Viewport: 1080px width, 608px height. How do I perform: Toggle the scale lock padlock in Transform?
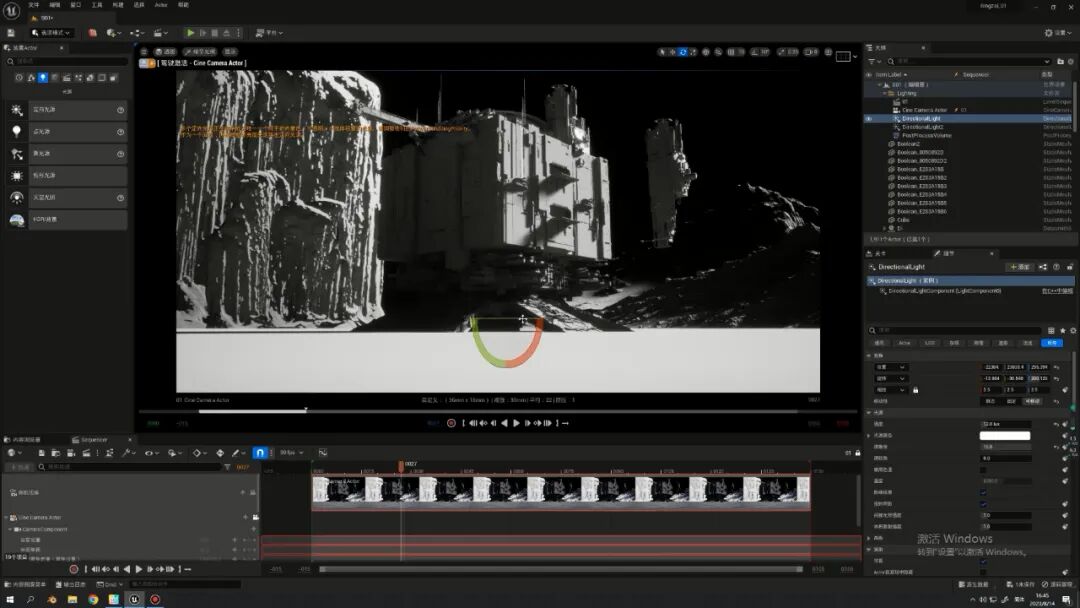tap(915, 390)
